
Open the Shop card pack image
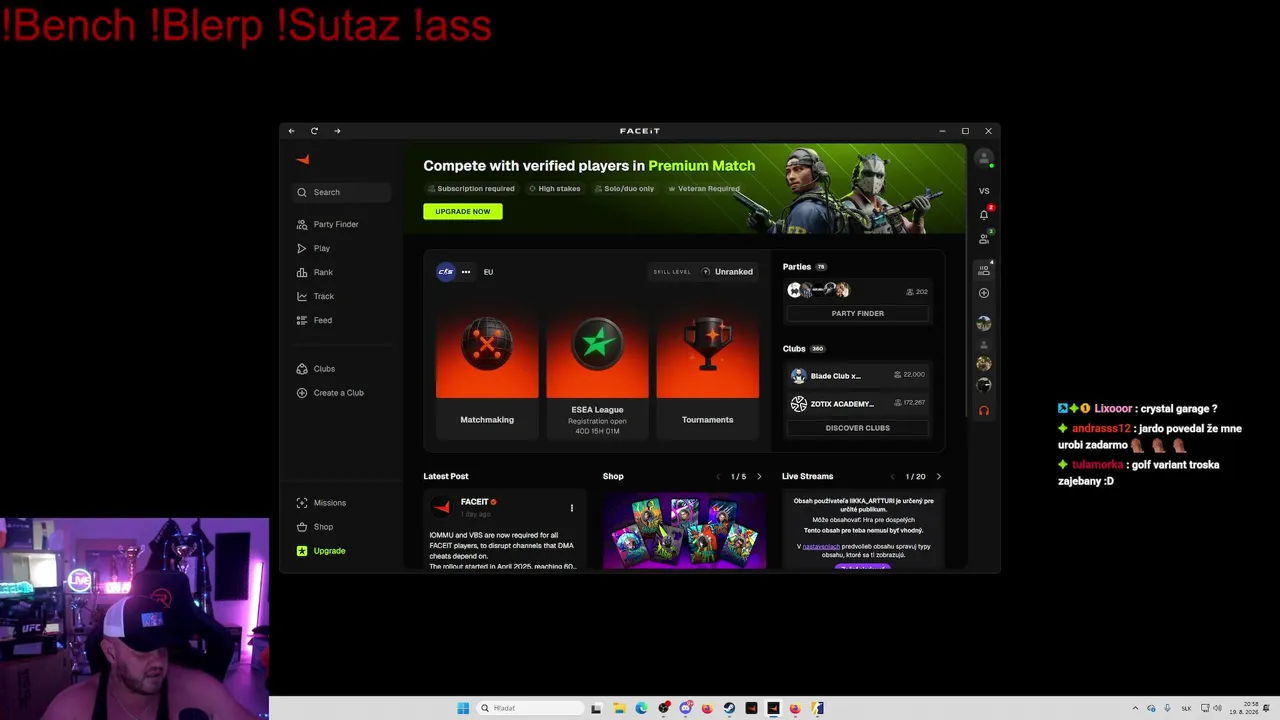click(x=684, y=531)
